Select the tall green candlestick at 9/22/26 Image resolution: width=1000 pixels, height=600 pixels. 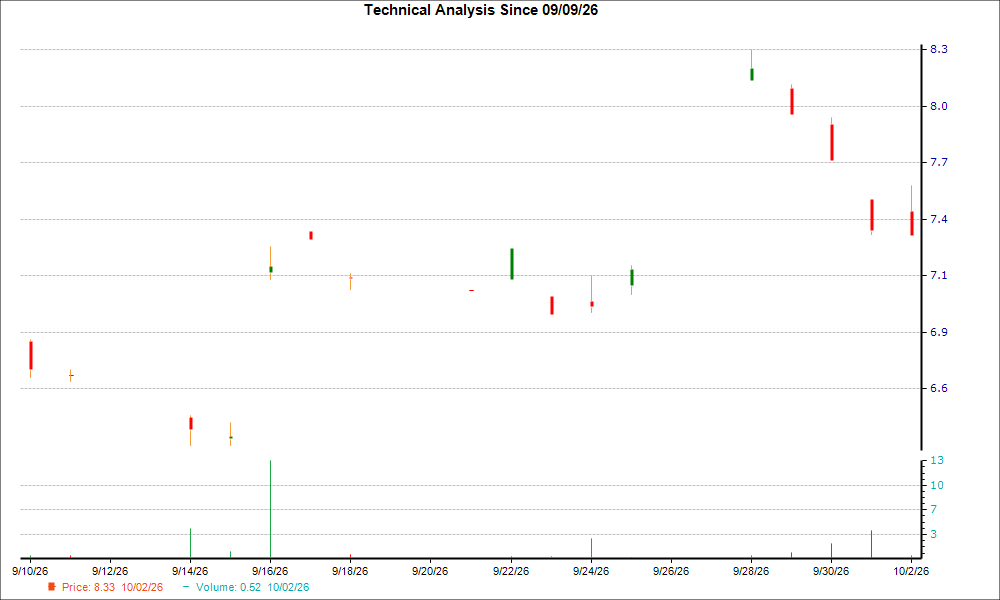(x=511, y=264)
